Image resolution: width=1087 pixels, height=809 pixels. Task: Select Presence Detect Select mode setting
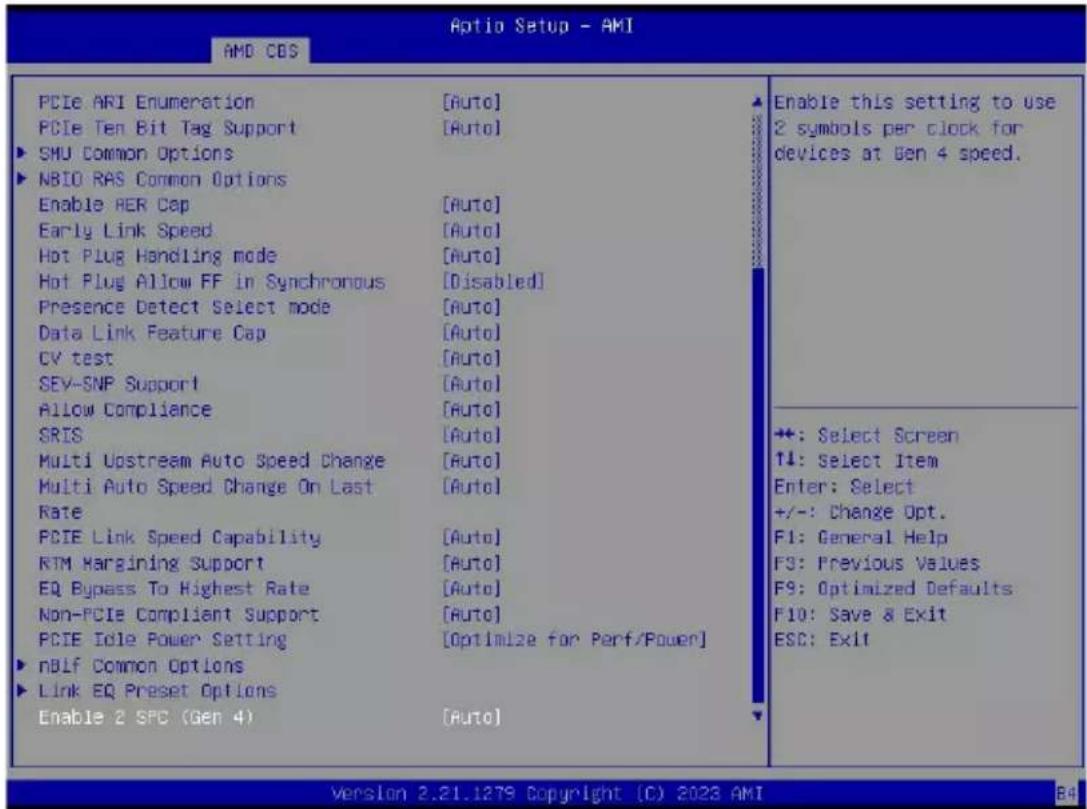[184, 307]
